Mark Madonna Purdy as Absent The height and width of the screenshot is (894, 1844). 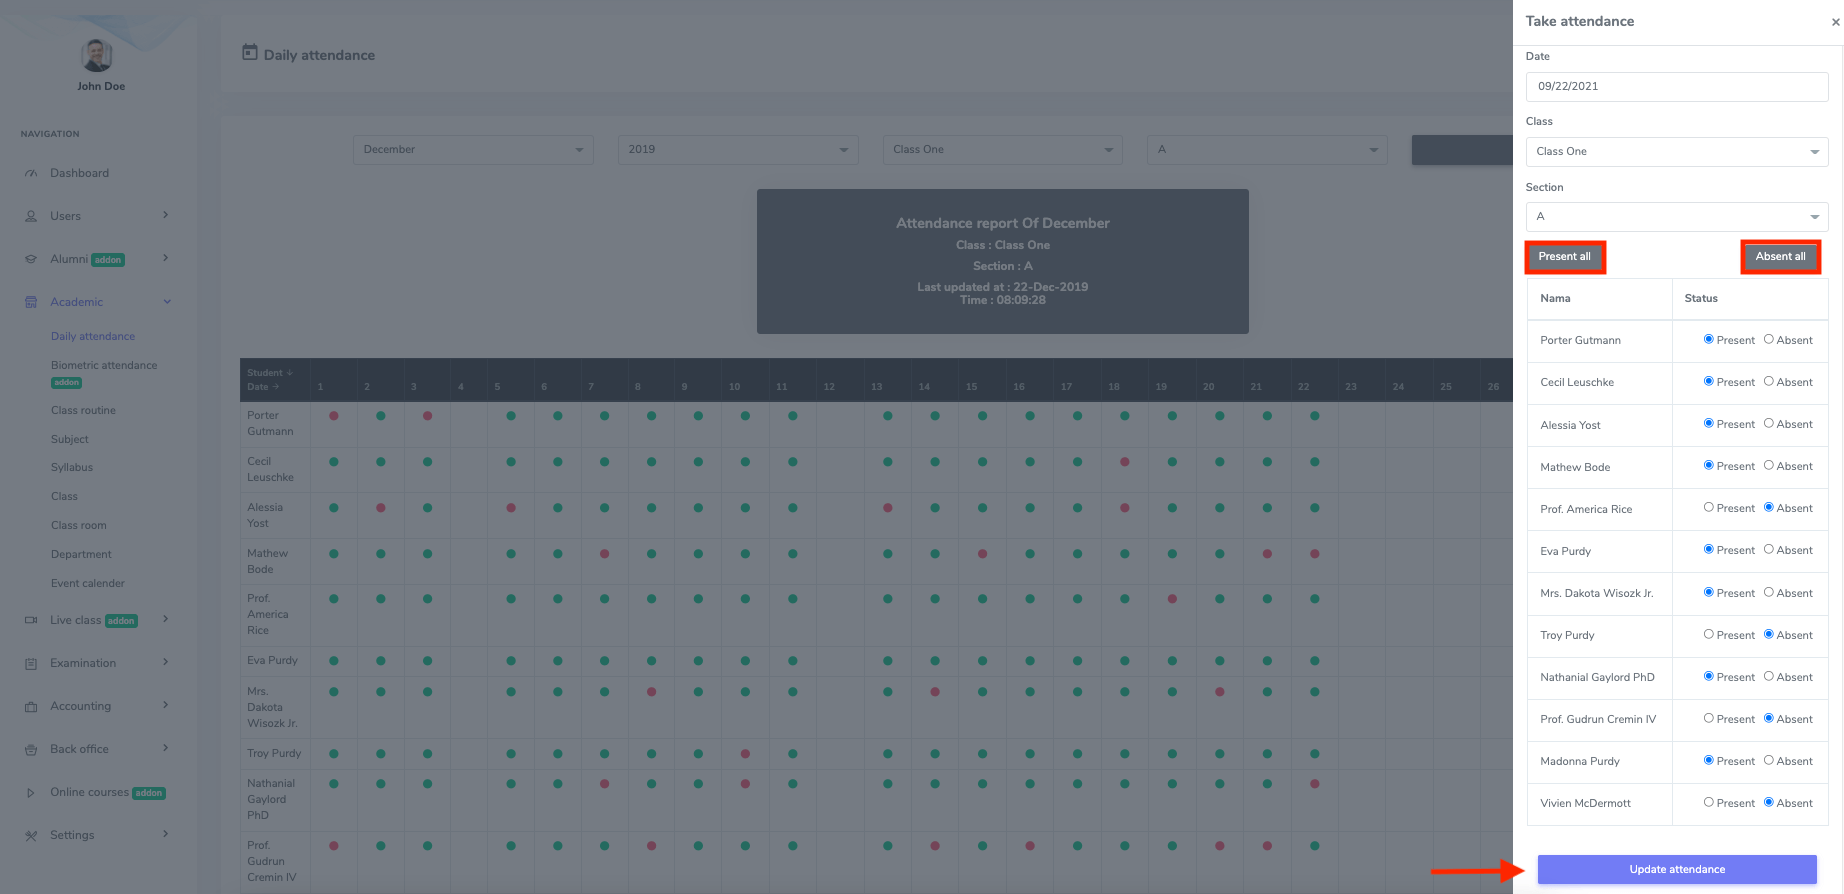click(1769, 760)
